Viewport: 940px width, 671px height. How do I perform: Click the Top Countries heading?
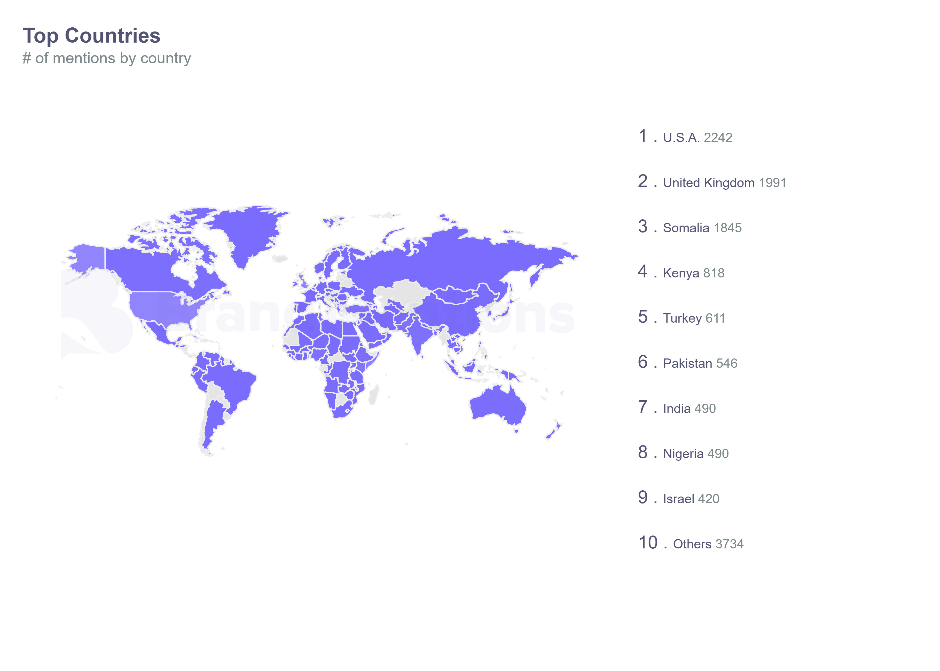point(91,36)
